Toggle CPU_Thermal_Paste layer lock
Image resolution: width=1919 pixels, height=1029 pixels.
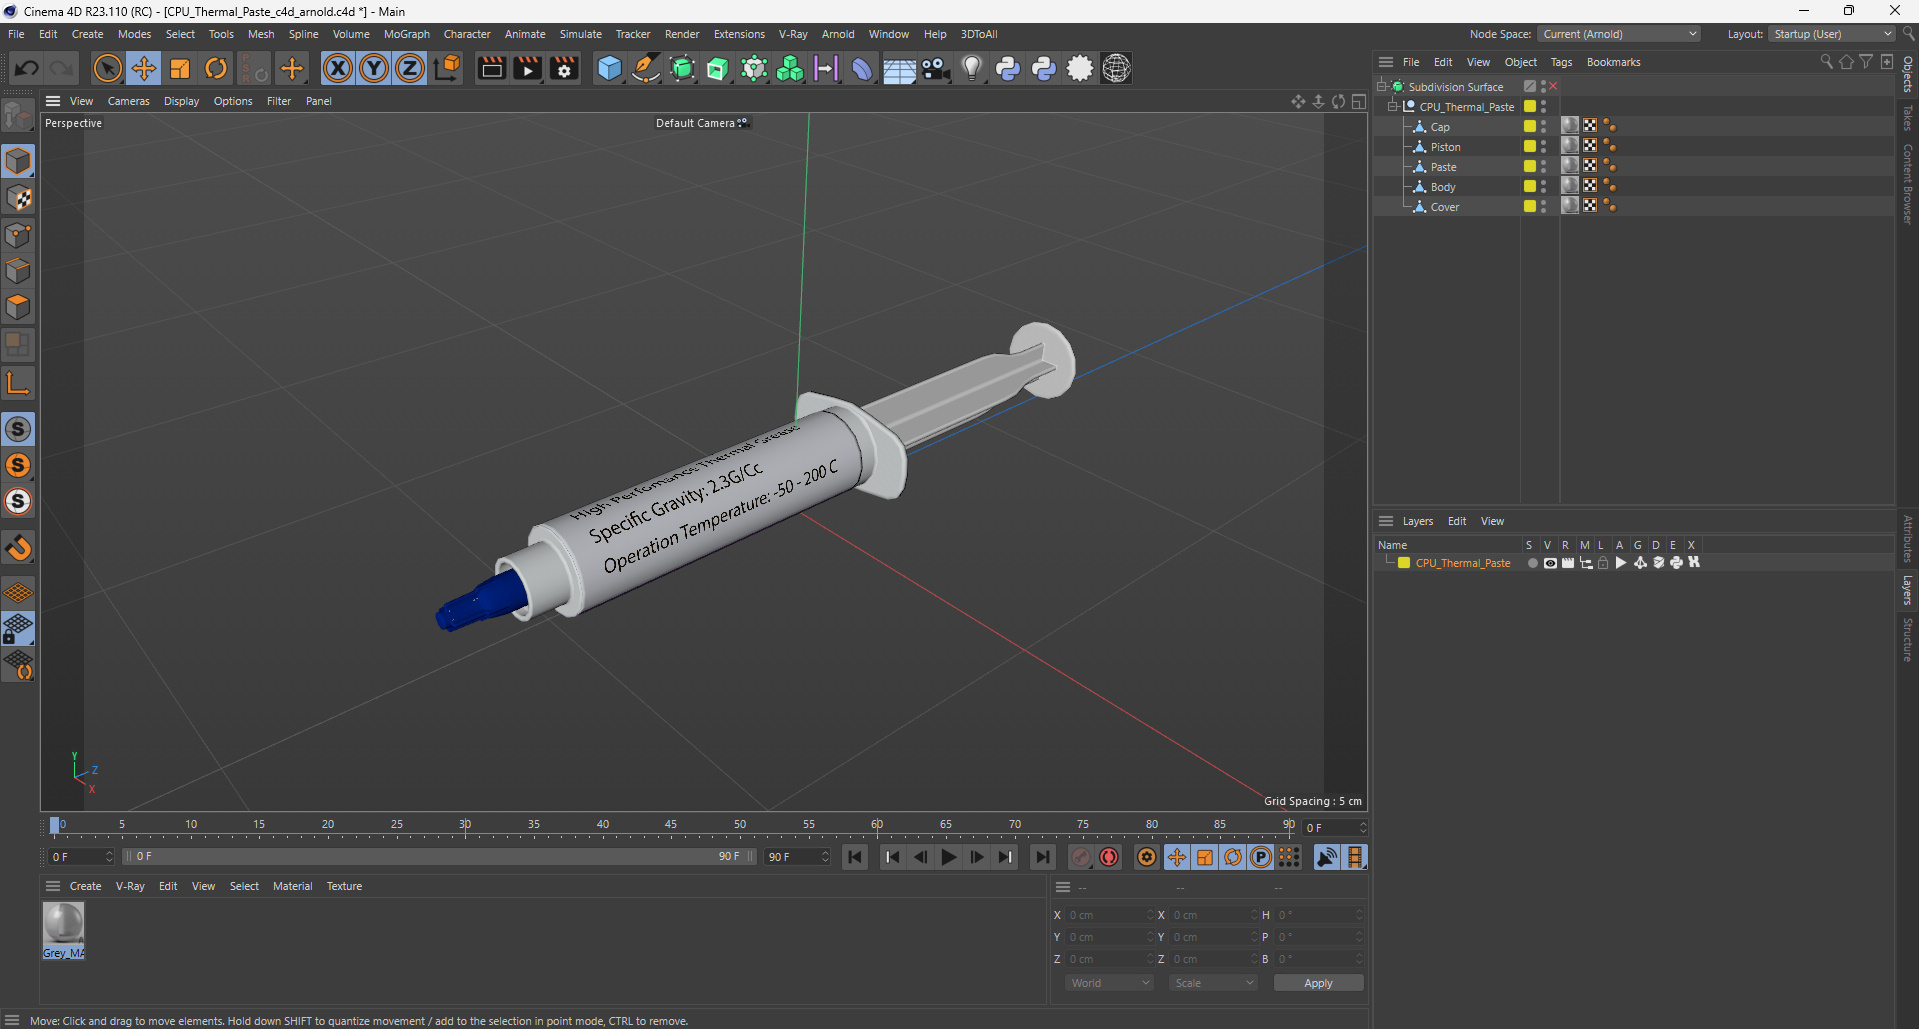coord(1603,563)
